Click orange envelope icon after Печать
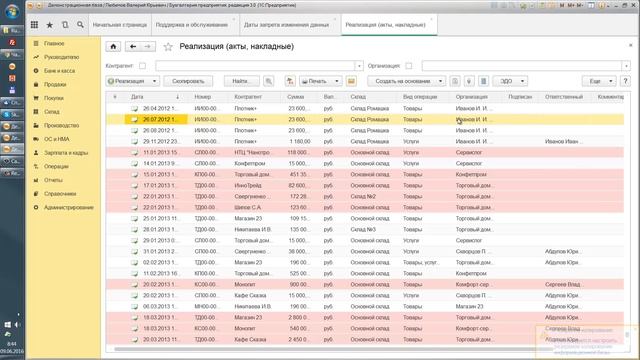The height and width of the screenshot is (360, 640). (x=351, y=81)
